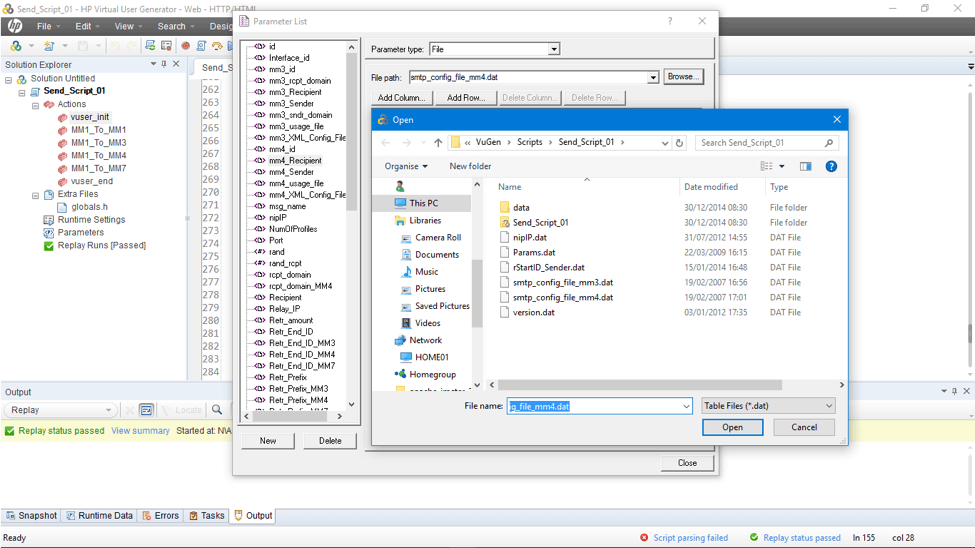Select the data folder icon in file list

[505, 208]
